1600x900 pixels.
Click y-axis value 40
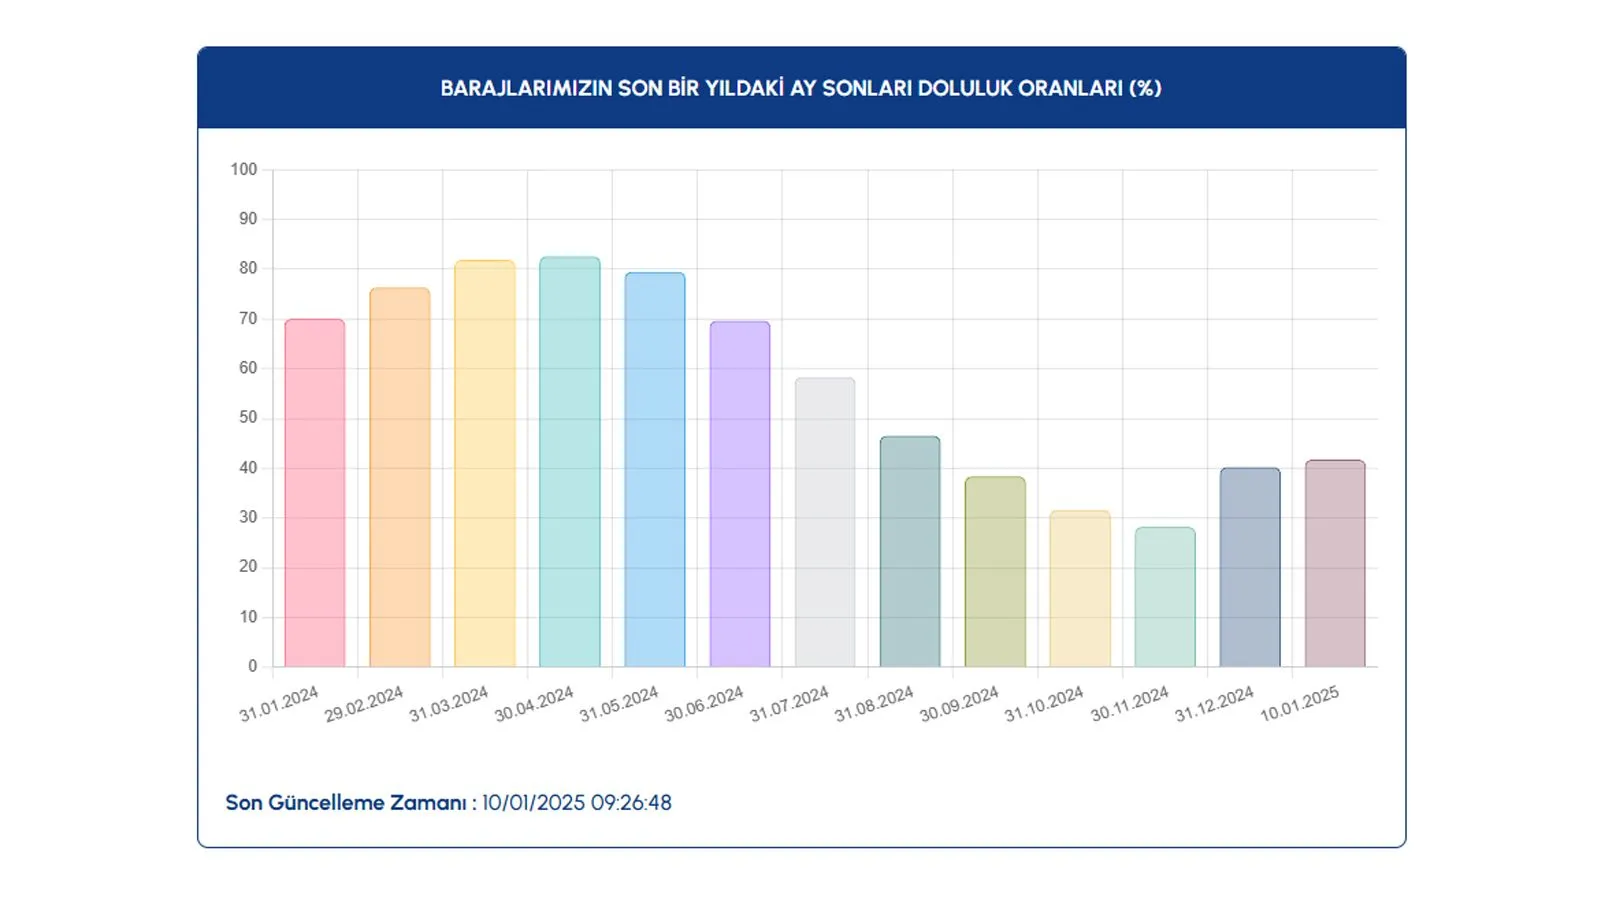click(248, 468)
